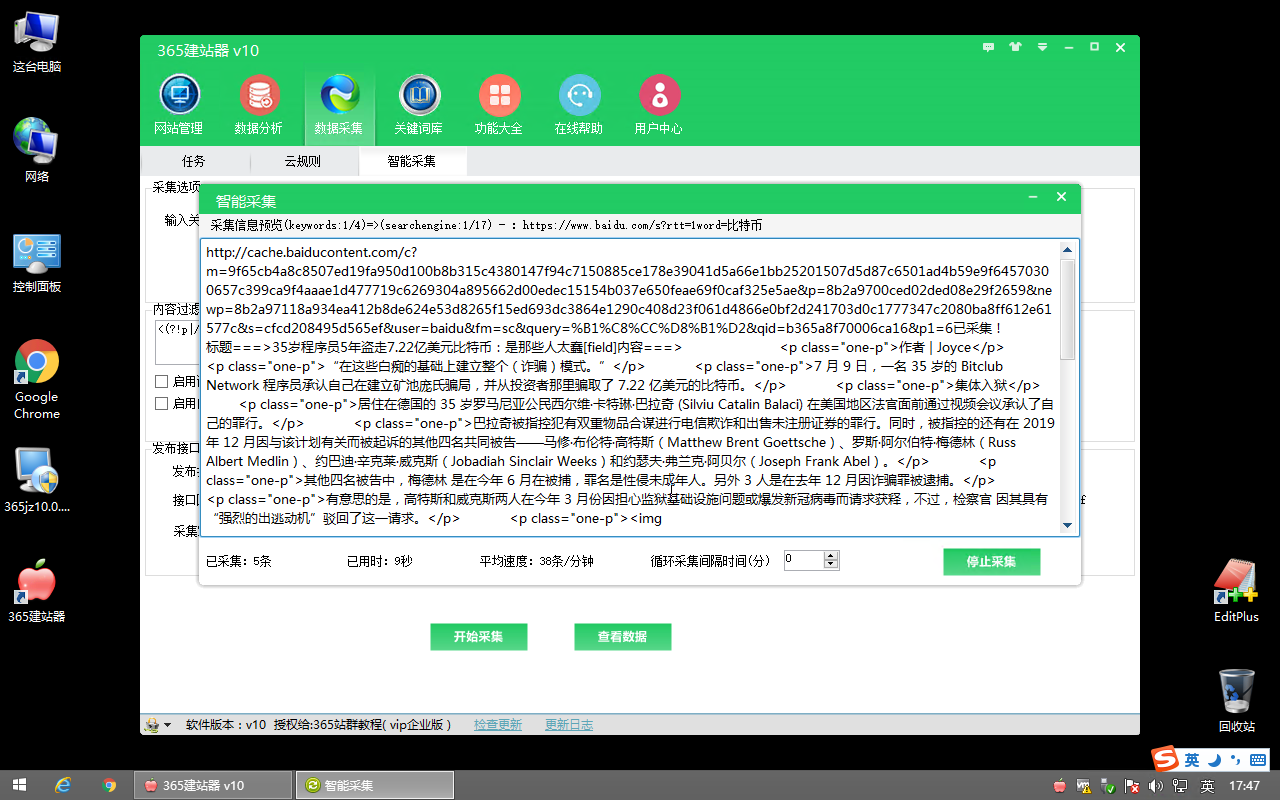Viewport: 1280px width, 800px height.
Task: Click the apple tray icon in taskbar
Action: (1060, 786)
